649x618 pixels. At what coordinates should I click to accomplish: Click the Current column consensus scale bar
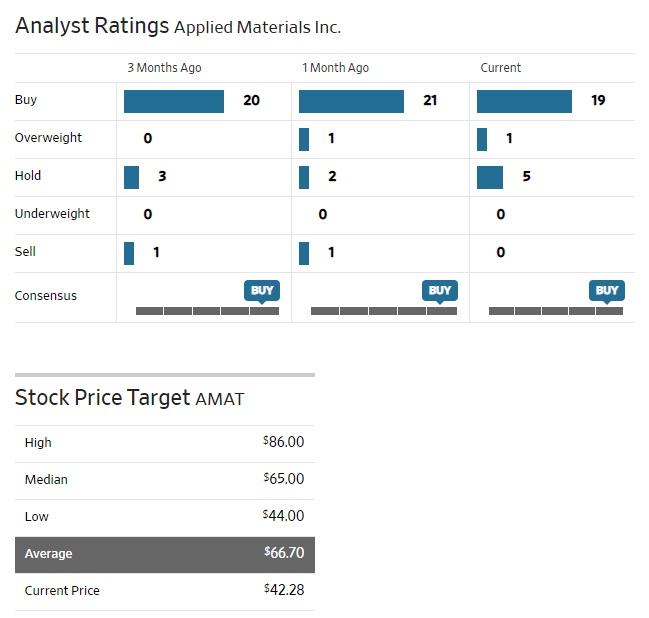coord(555,311)
